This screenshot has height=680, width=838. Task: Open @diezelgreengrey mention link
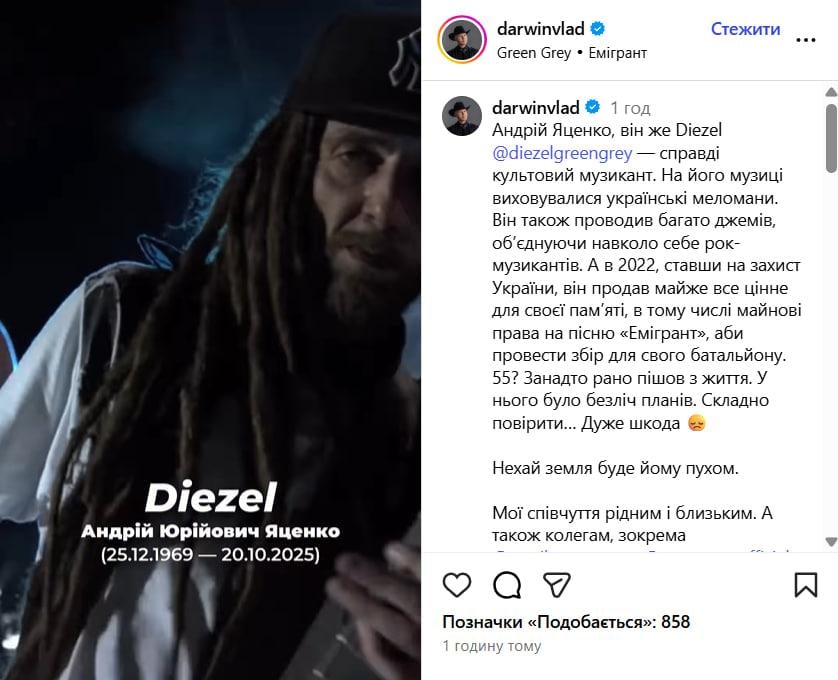pos(562,153)
